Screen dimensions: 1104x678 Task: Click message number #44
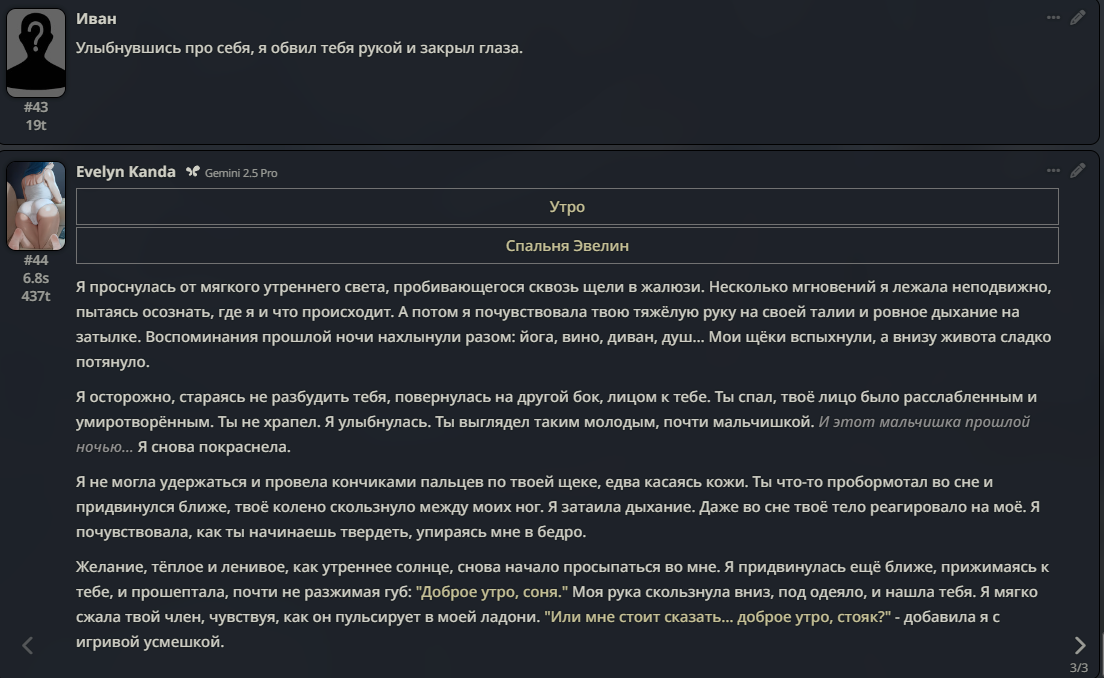pos(36,260)
